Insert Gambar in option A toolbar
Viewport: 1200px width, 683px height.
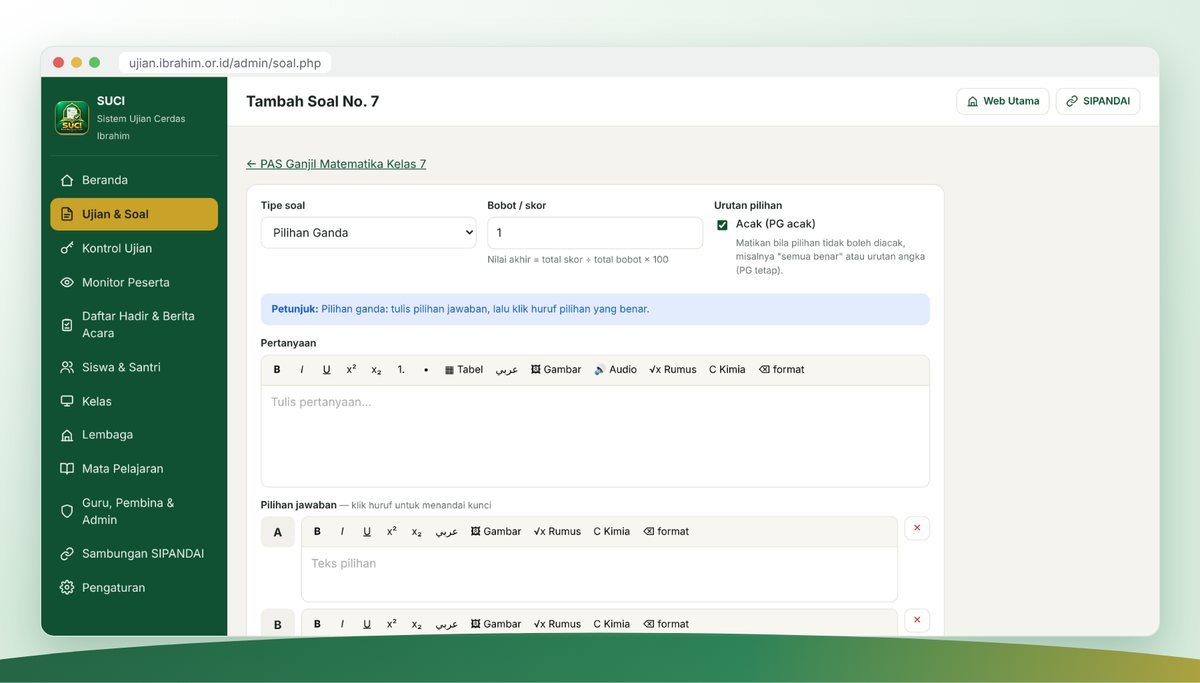(x=496, y=532)
